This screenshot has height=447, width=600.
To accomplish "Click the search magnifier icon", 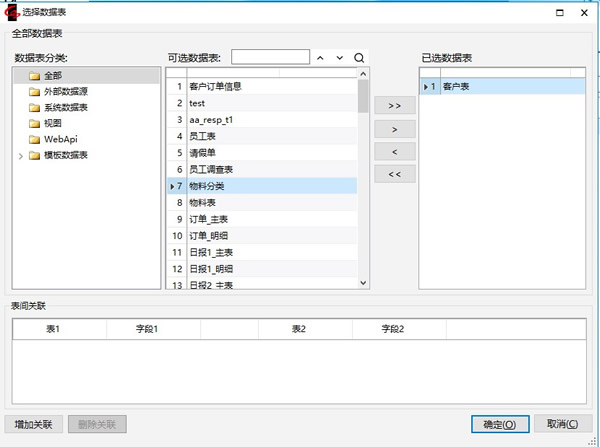I will point(359,58).
